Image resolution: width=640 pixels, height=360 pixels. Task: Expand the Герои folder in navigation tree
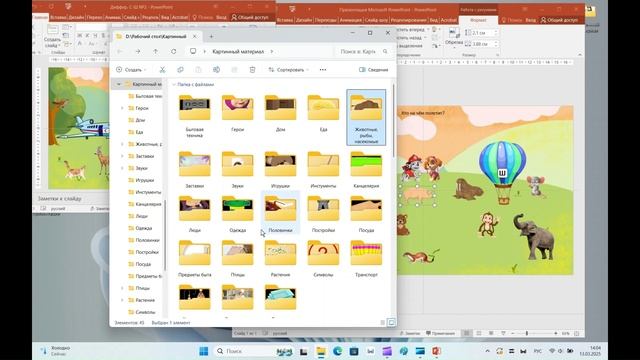point(122,108)
